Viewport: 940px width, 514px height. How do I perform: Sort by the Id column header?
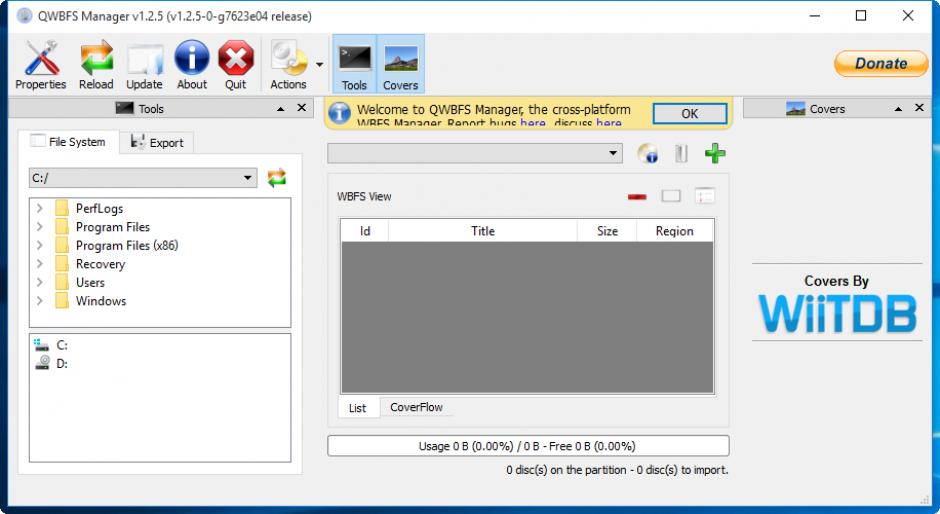tap(365, 231)
